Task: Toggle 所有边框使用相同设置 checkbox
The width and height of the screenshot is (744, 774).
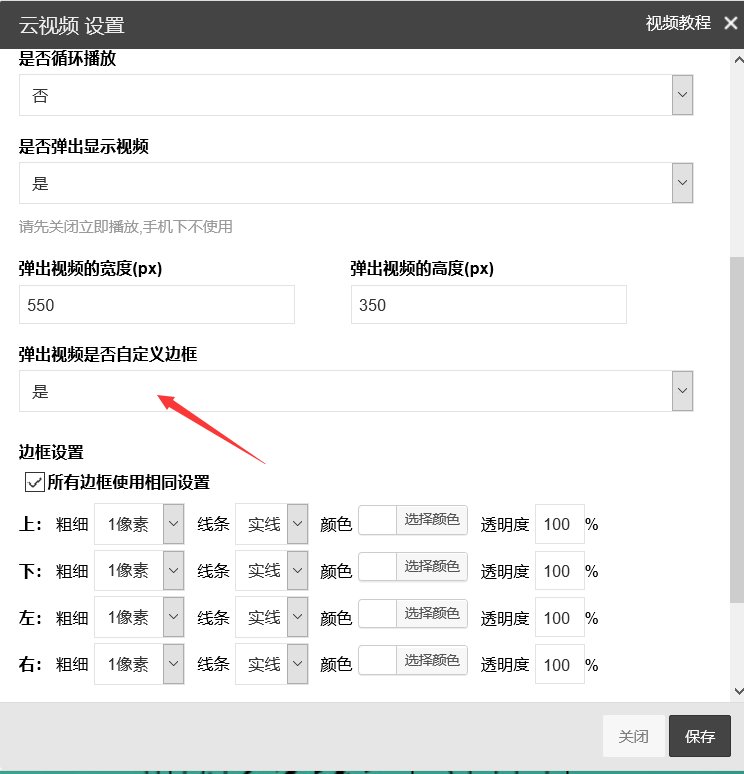Action: coord(35,482)
